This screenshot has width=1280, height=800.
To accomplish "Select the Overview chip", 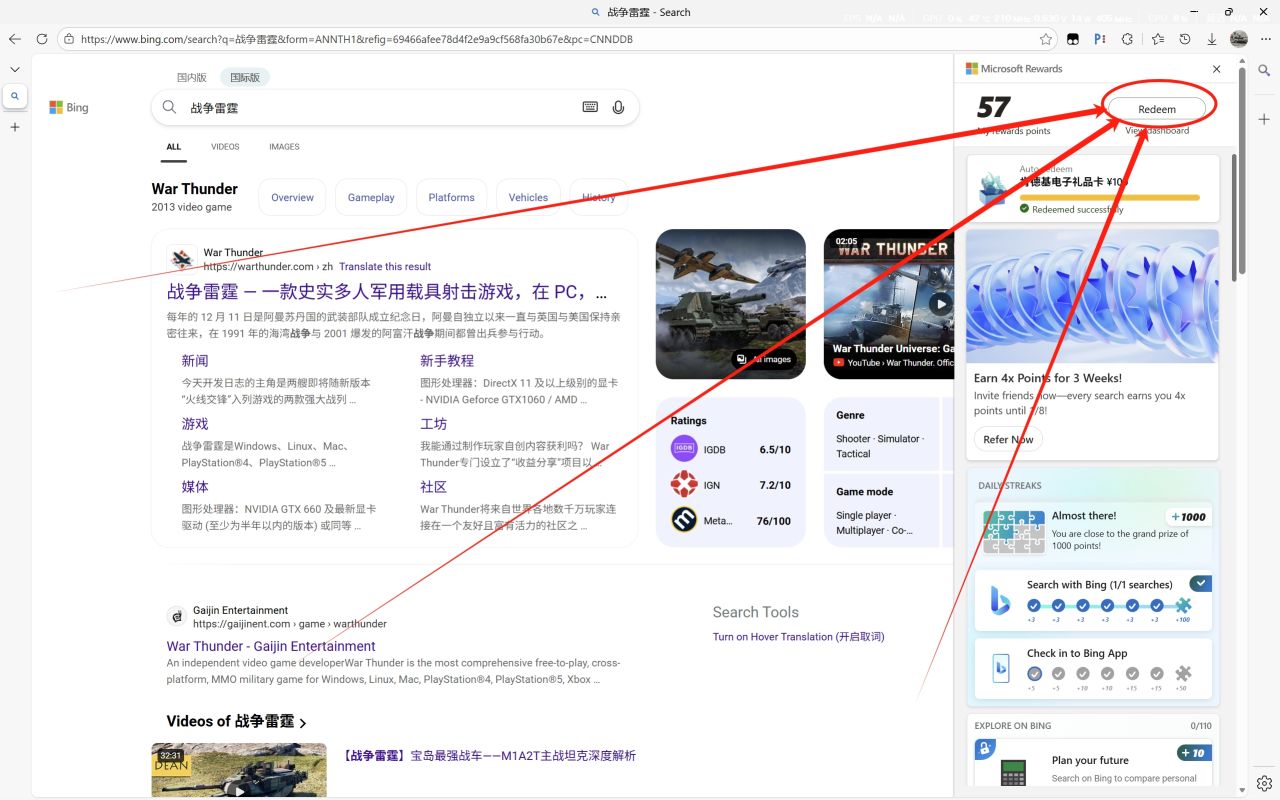I will coord(292,197).
